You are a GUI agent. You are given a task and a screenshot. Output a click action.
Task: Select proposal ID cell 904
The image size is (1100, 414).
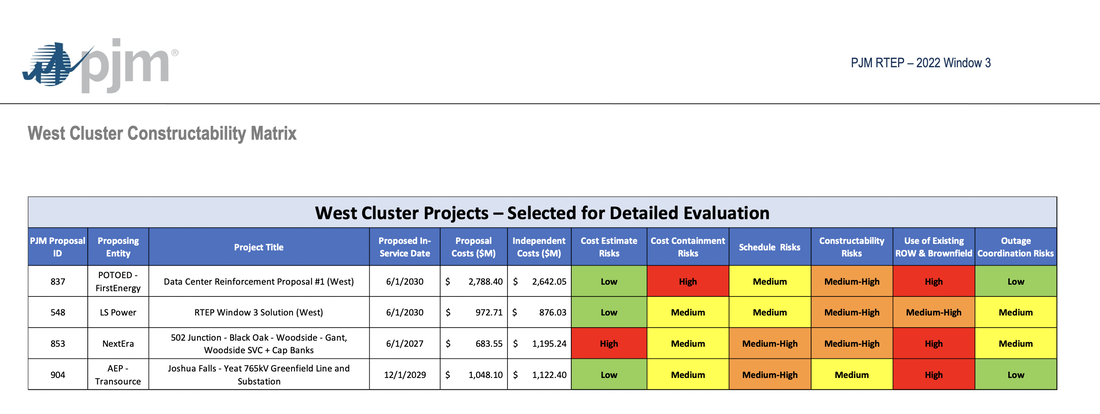(x=58, y=374)
